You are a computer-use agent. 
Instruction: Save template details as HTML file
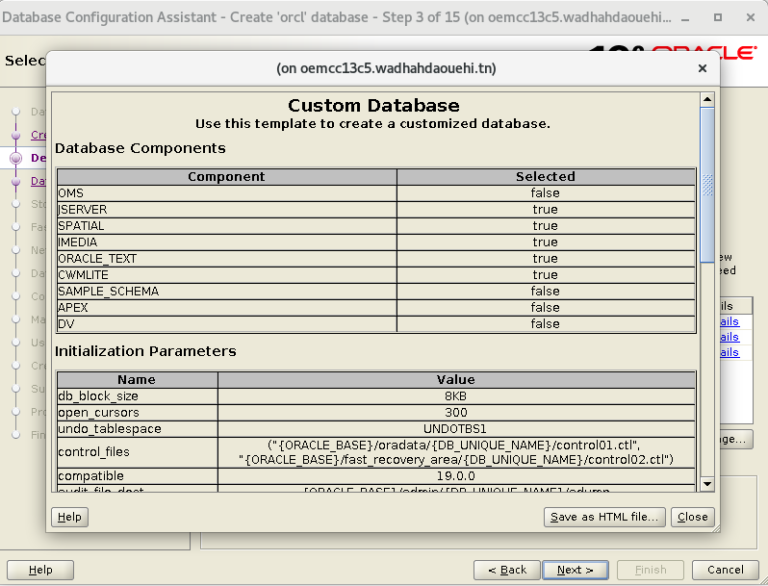pyautogui.click(x=604, y=517)
